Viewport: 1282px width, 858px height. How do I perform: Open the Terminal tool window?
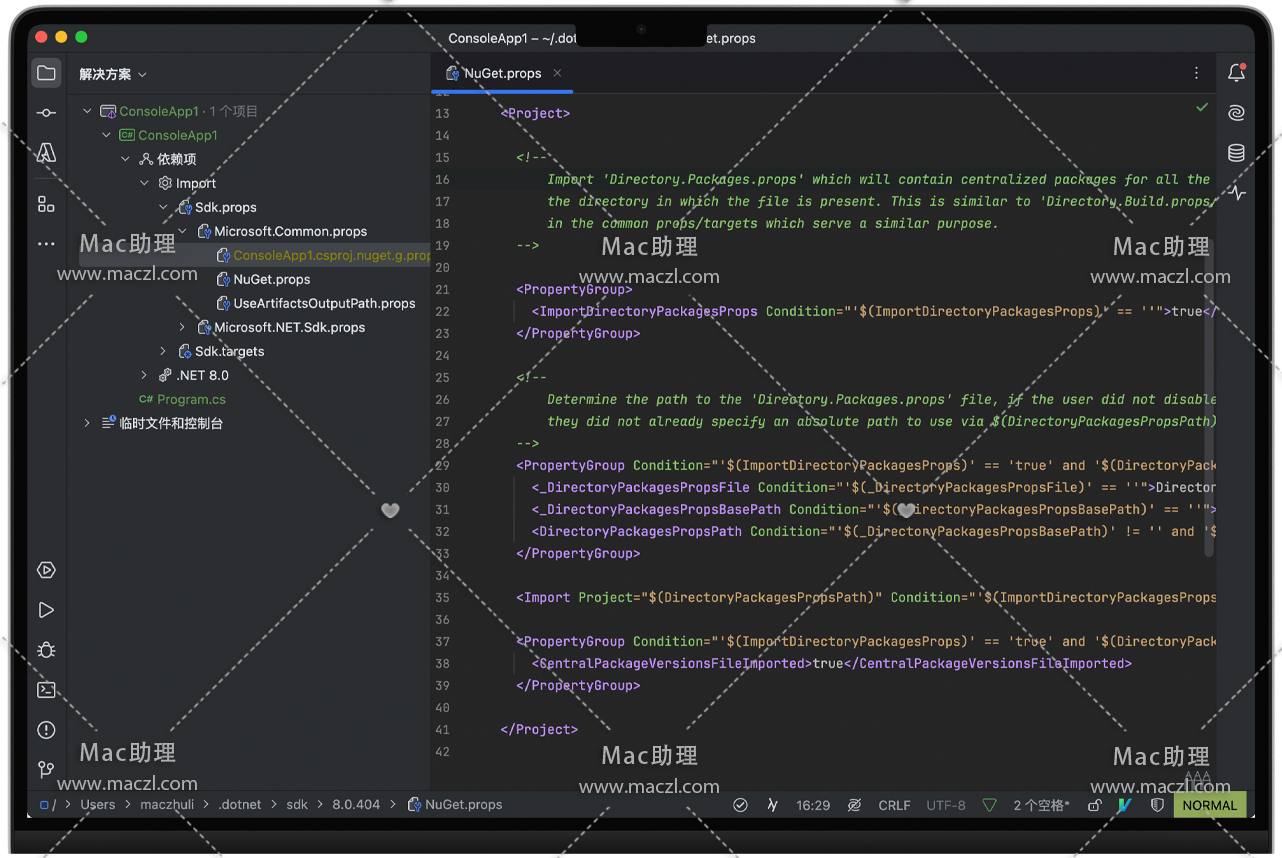coord(46,690)
